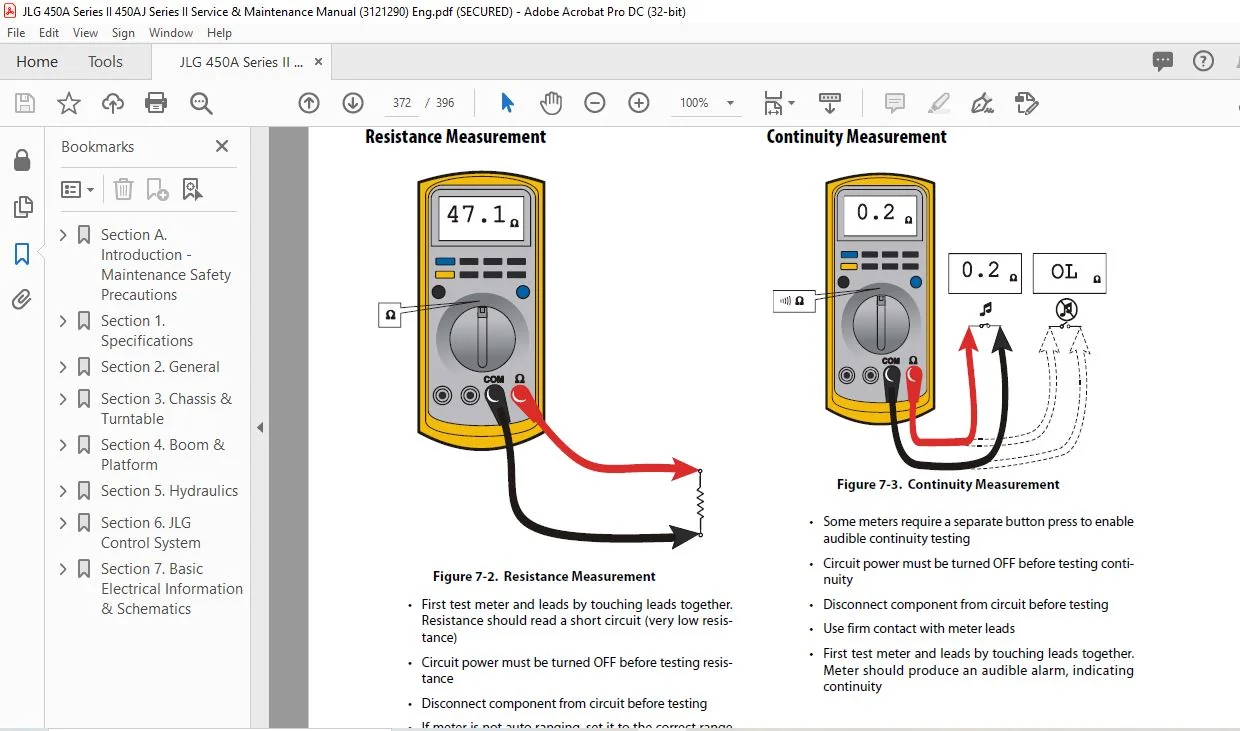
Task: Save the file using the floppy icon
Action: click(x=25, y=103)
